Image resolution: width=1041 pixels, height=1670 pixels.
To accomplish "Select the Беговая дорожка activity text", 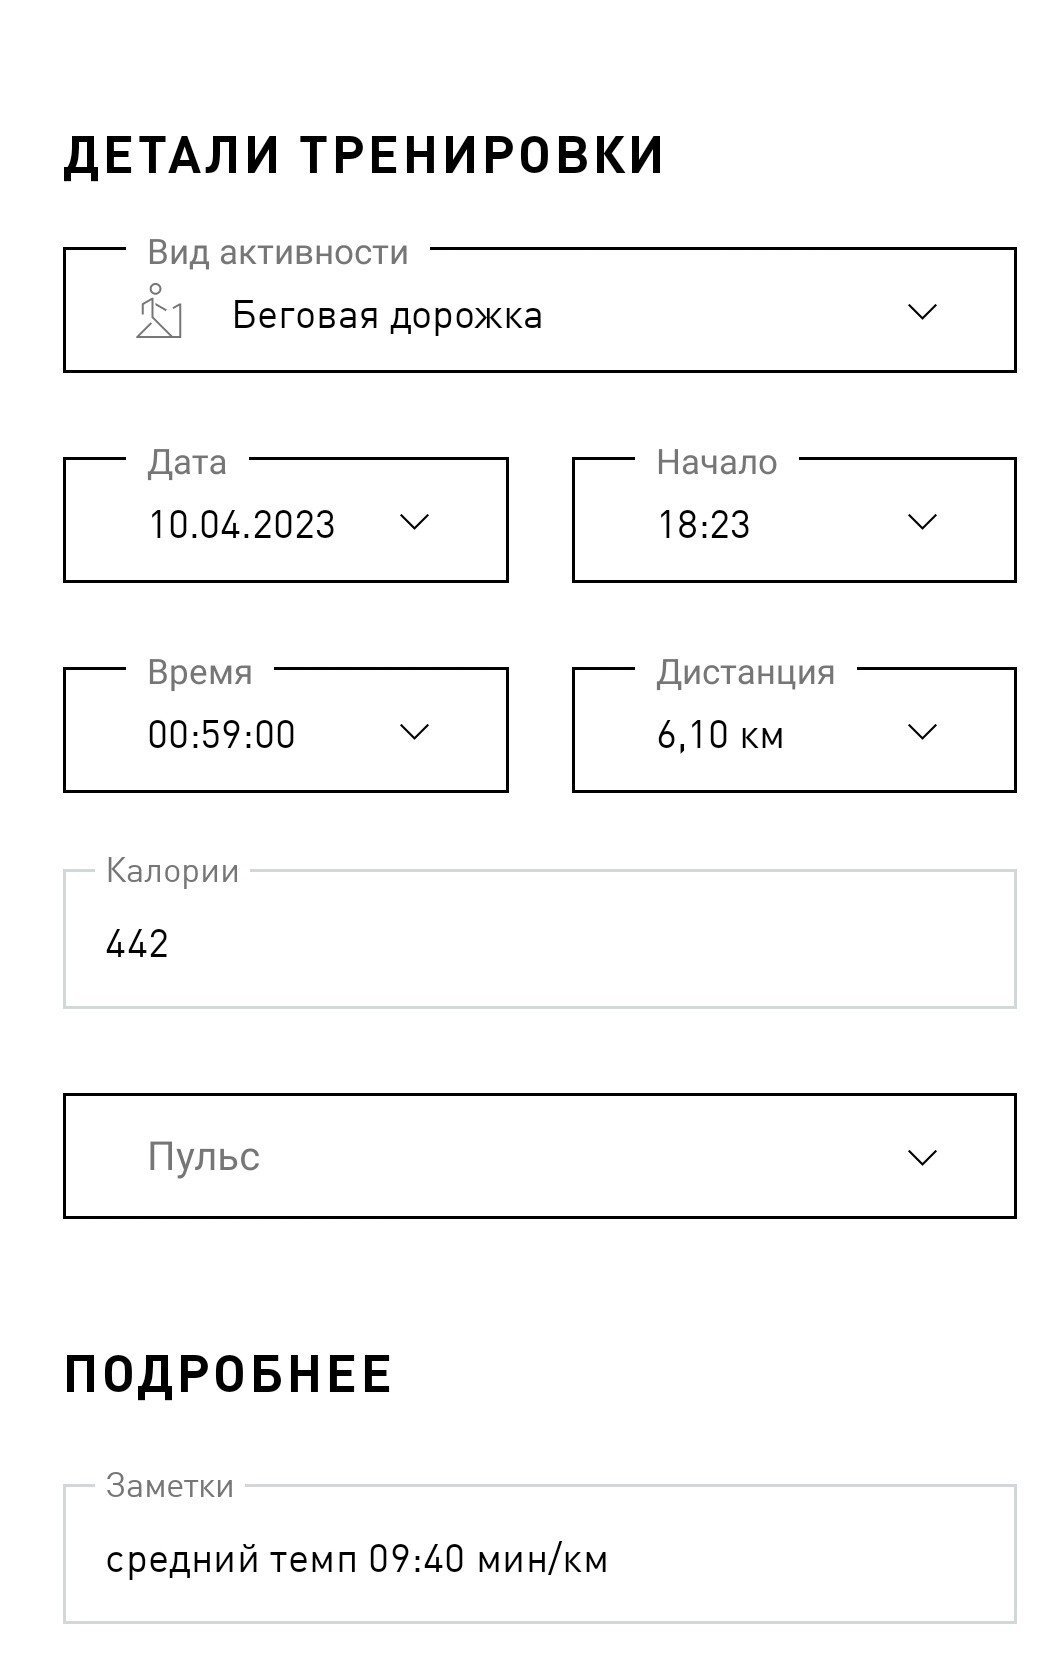I will [388, 316].
